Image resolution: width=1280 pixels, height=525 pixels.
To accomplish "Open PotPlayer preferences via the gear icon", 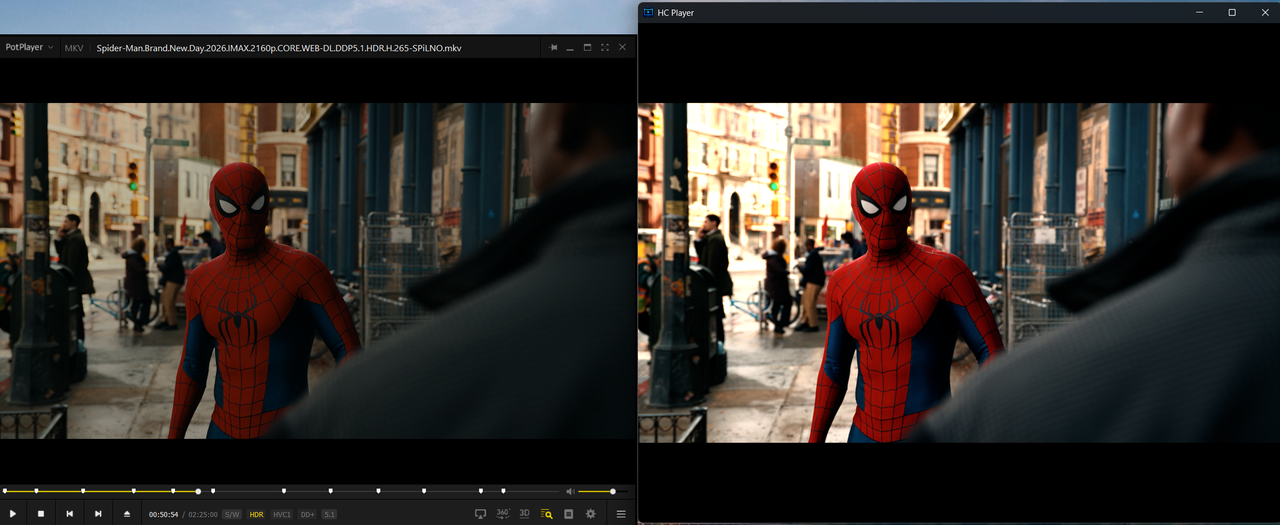I will pos(591,514).
